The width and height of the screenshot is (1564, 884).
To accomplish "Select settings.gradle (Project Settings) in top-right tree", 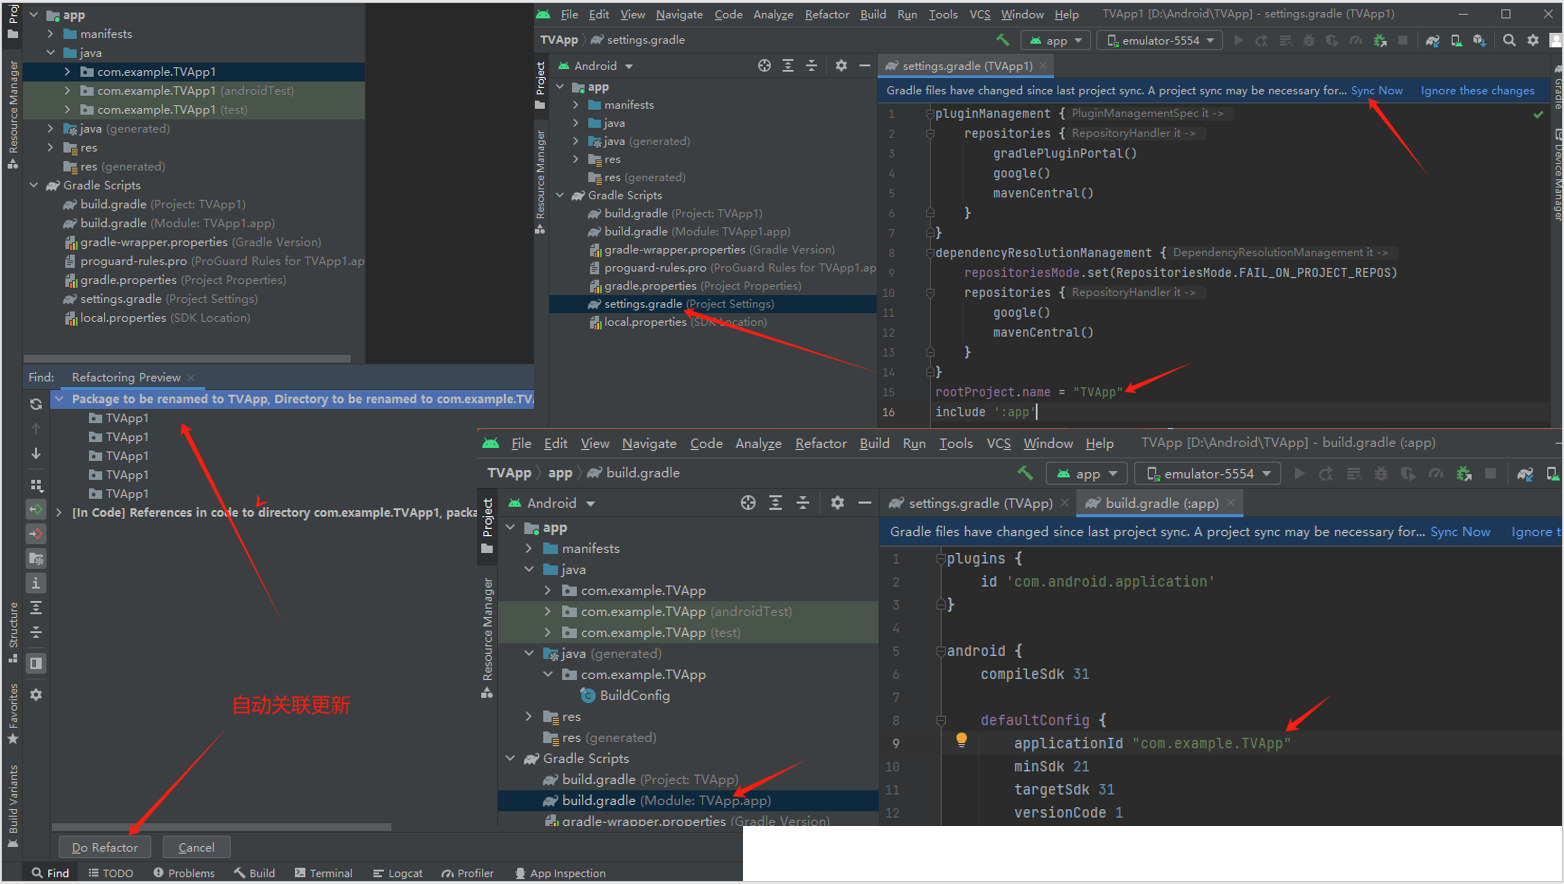I will coord(689,304).
